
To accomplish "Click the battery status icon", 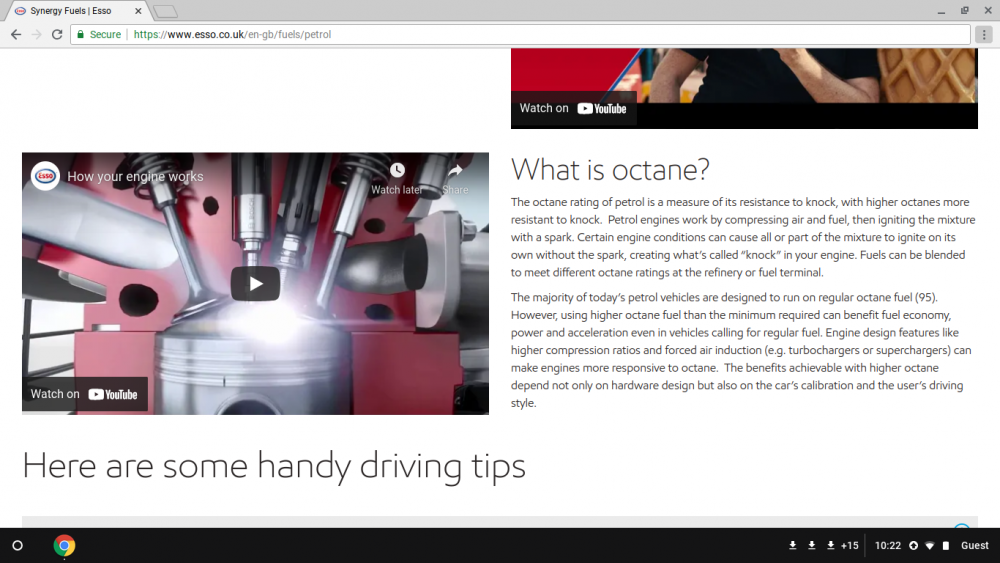I will tap(946, 546).
